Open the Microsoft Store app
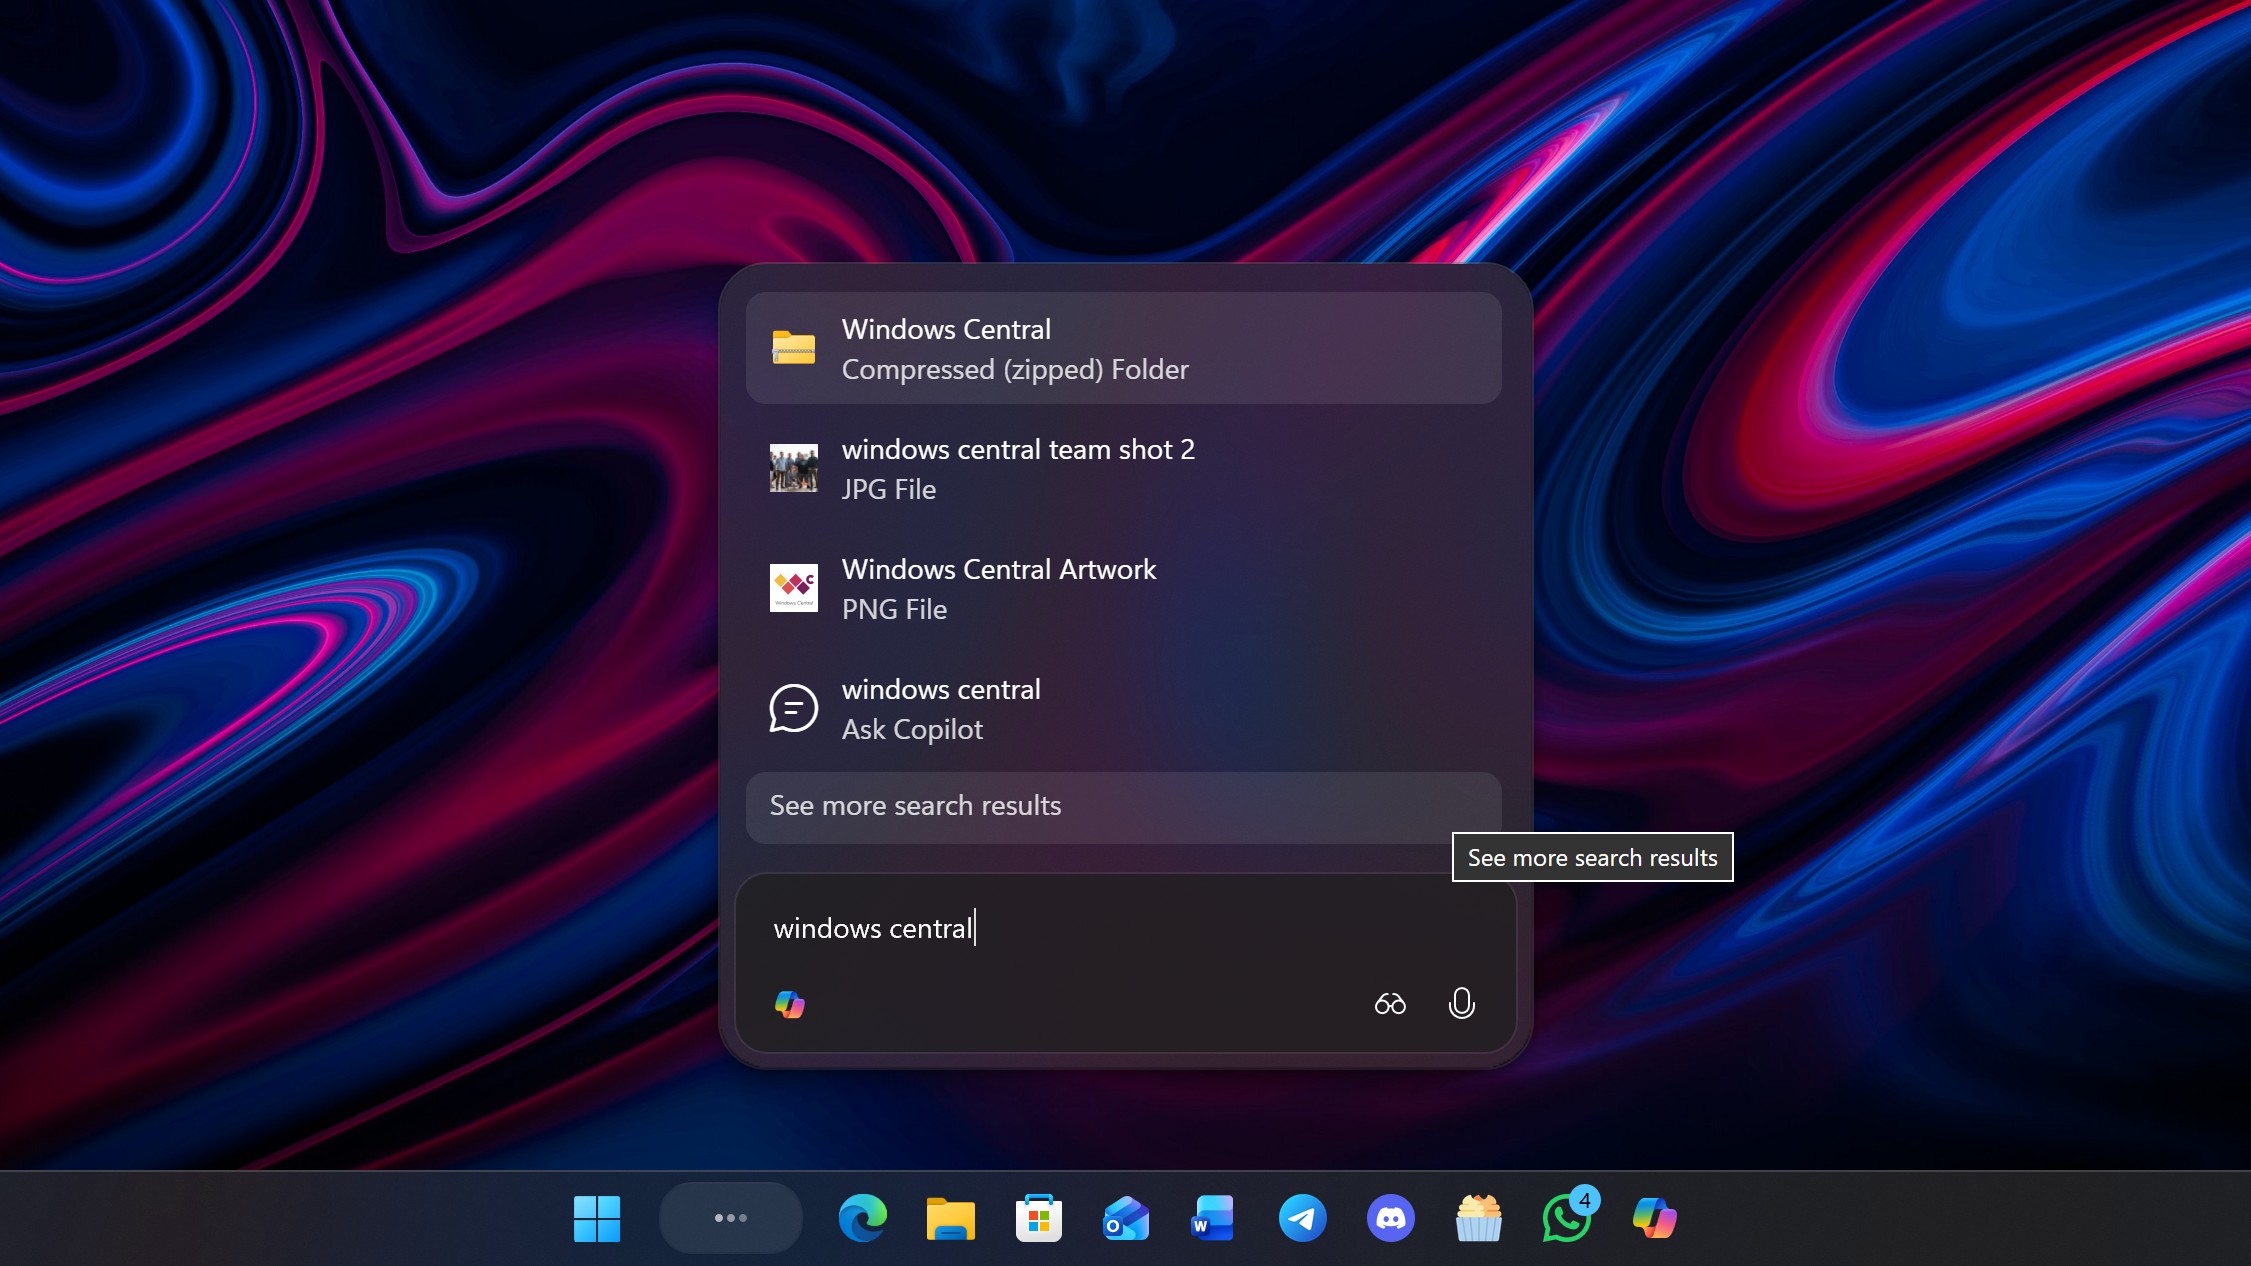Image resolution: width=2251 pixels, height=1266 pixels. (1038, 1218)
